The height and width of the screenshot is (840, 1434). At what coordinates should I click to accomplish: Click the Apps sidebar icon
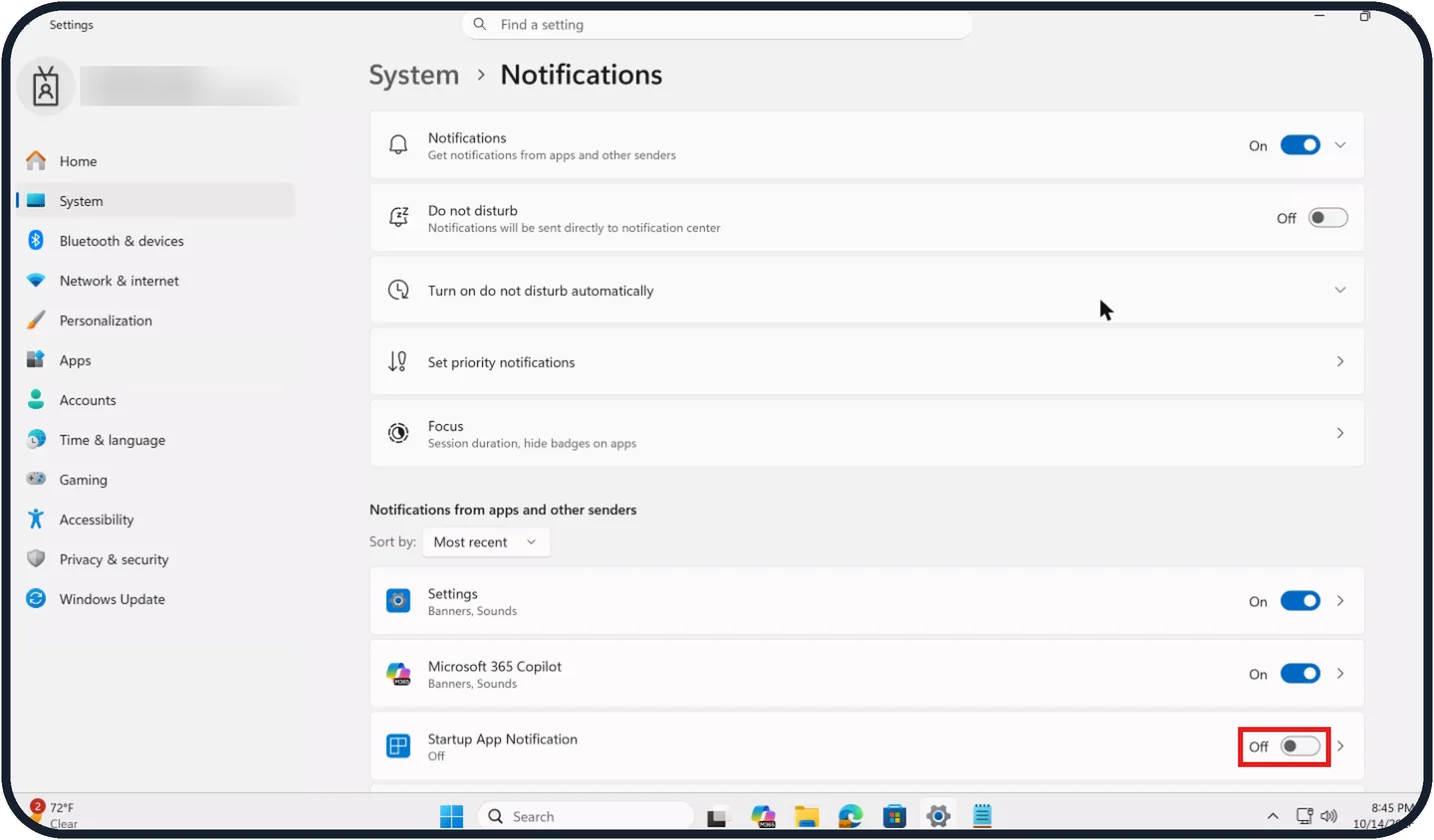[x=36, y=360]
